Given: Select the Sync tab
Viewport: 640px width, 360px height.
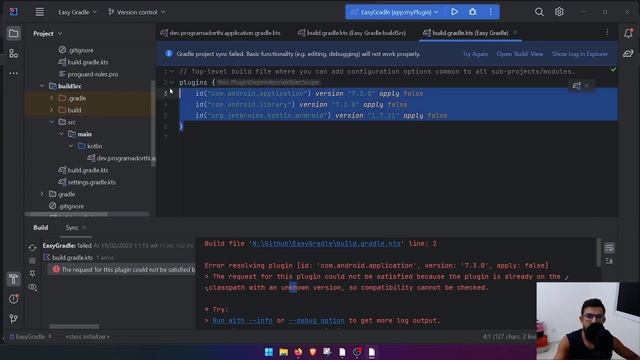Looking at the screenshot, I should click(72, 228).
